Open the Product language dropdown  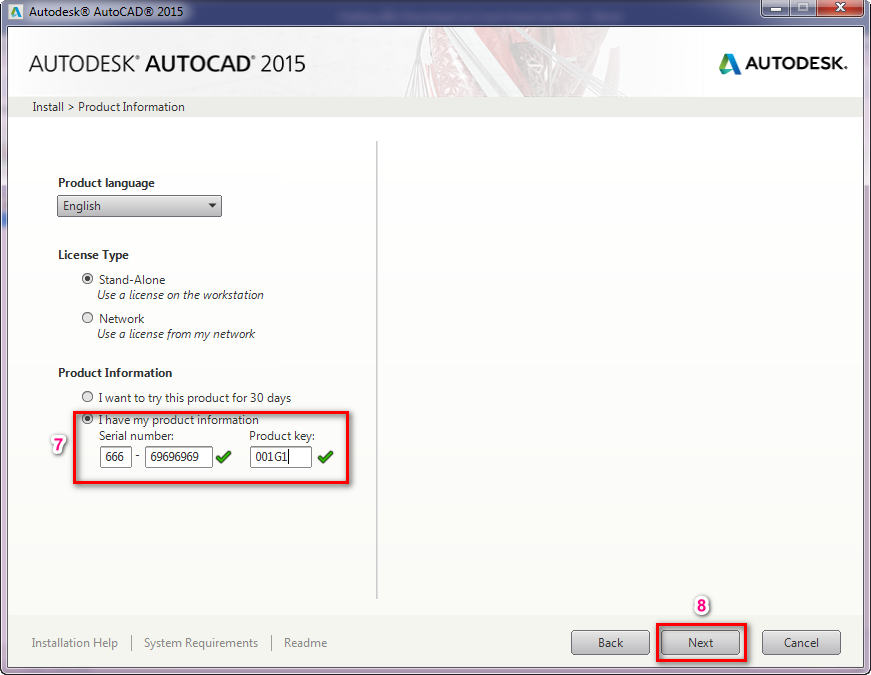coord(139,206)
